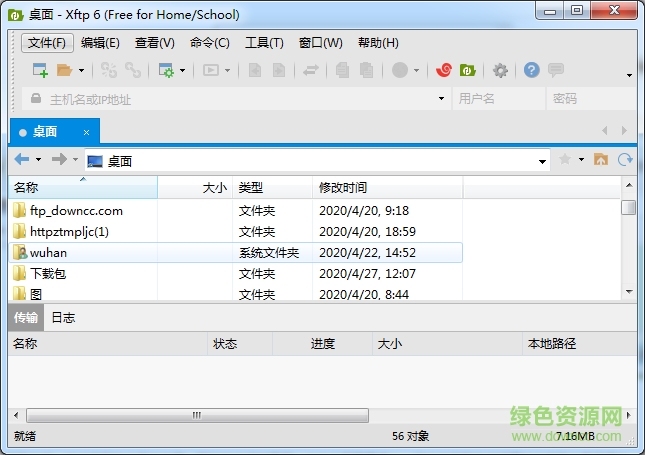The width and height of the screenshot is (645, 455).
Task: Open the 编辑(E) menu
Action: coord(100,43)
